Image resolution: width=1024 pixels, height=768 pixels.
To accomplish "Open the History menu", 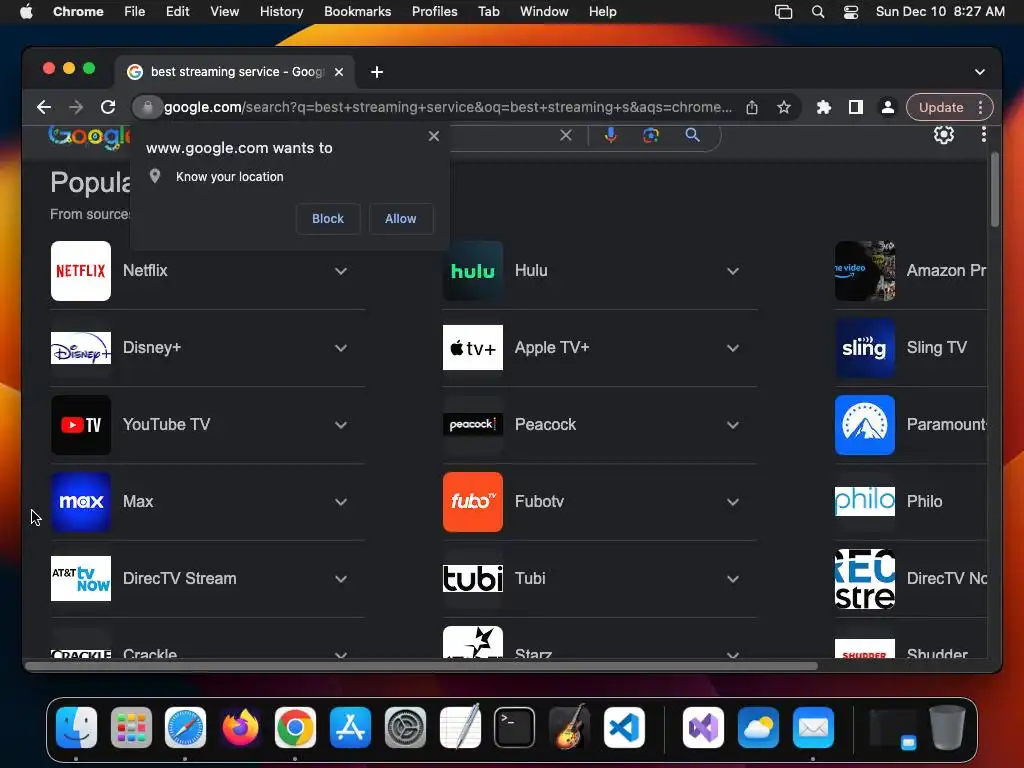I will (281, 12).
